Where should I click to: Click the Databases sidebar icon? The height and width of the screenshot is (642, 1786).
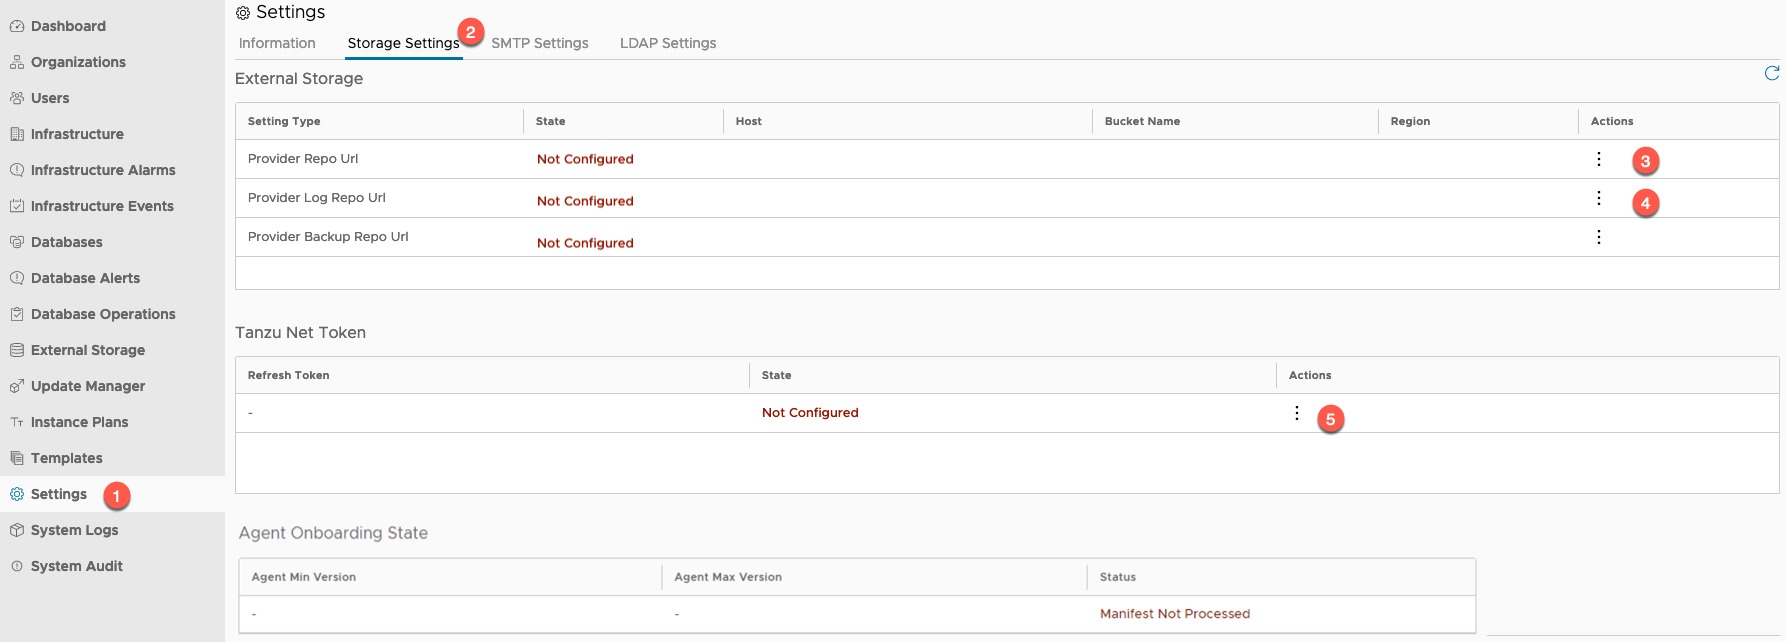point(17,242)
